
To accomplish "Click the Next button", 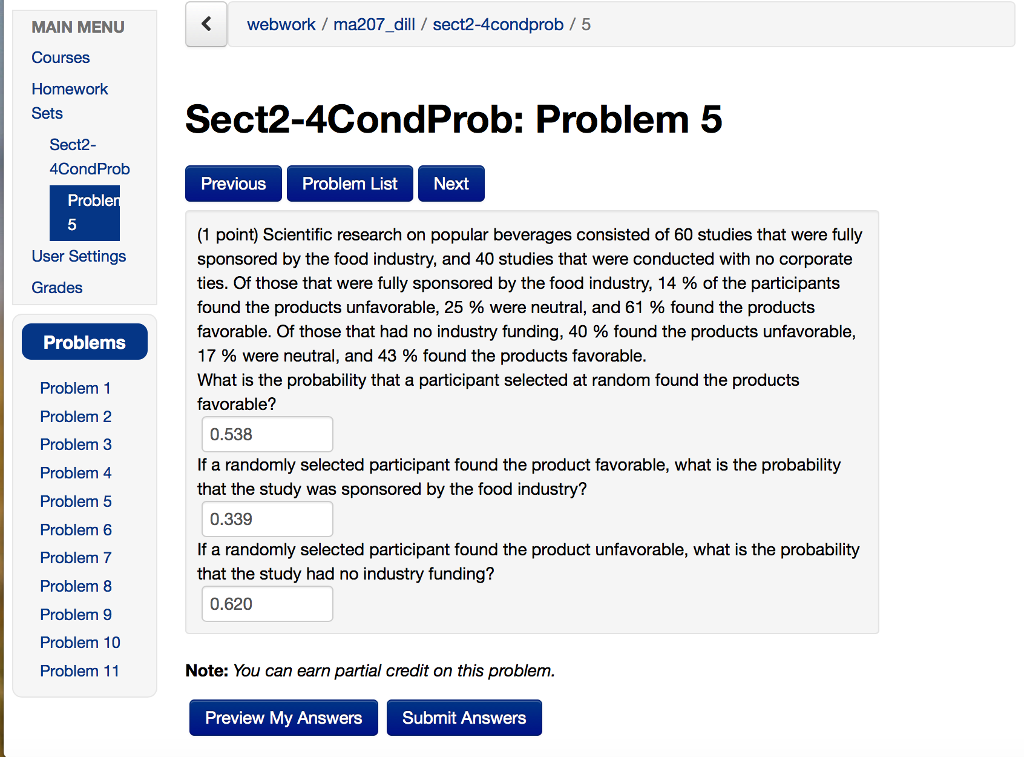I will [450, 183].
